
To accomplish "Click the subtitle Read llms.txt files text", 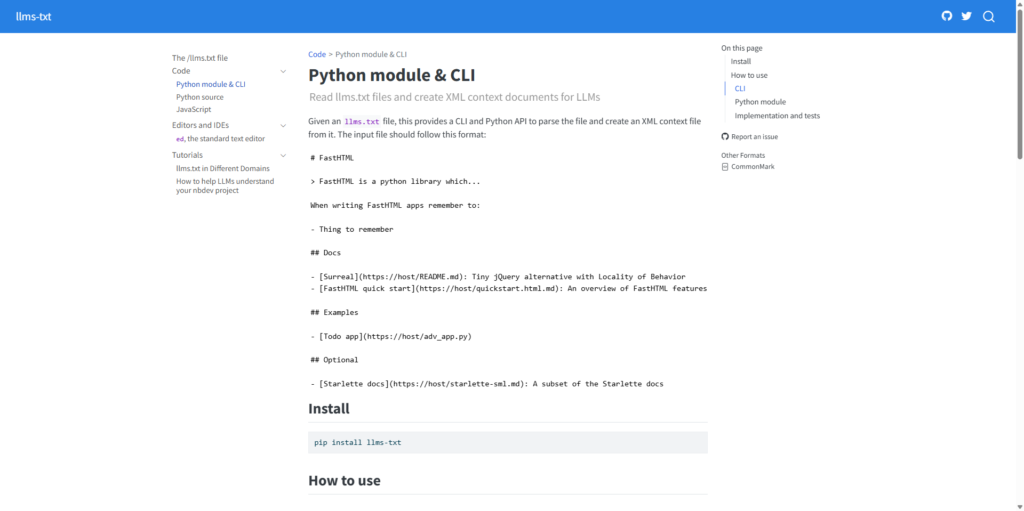I will coord(455,97).
